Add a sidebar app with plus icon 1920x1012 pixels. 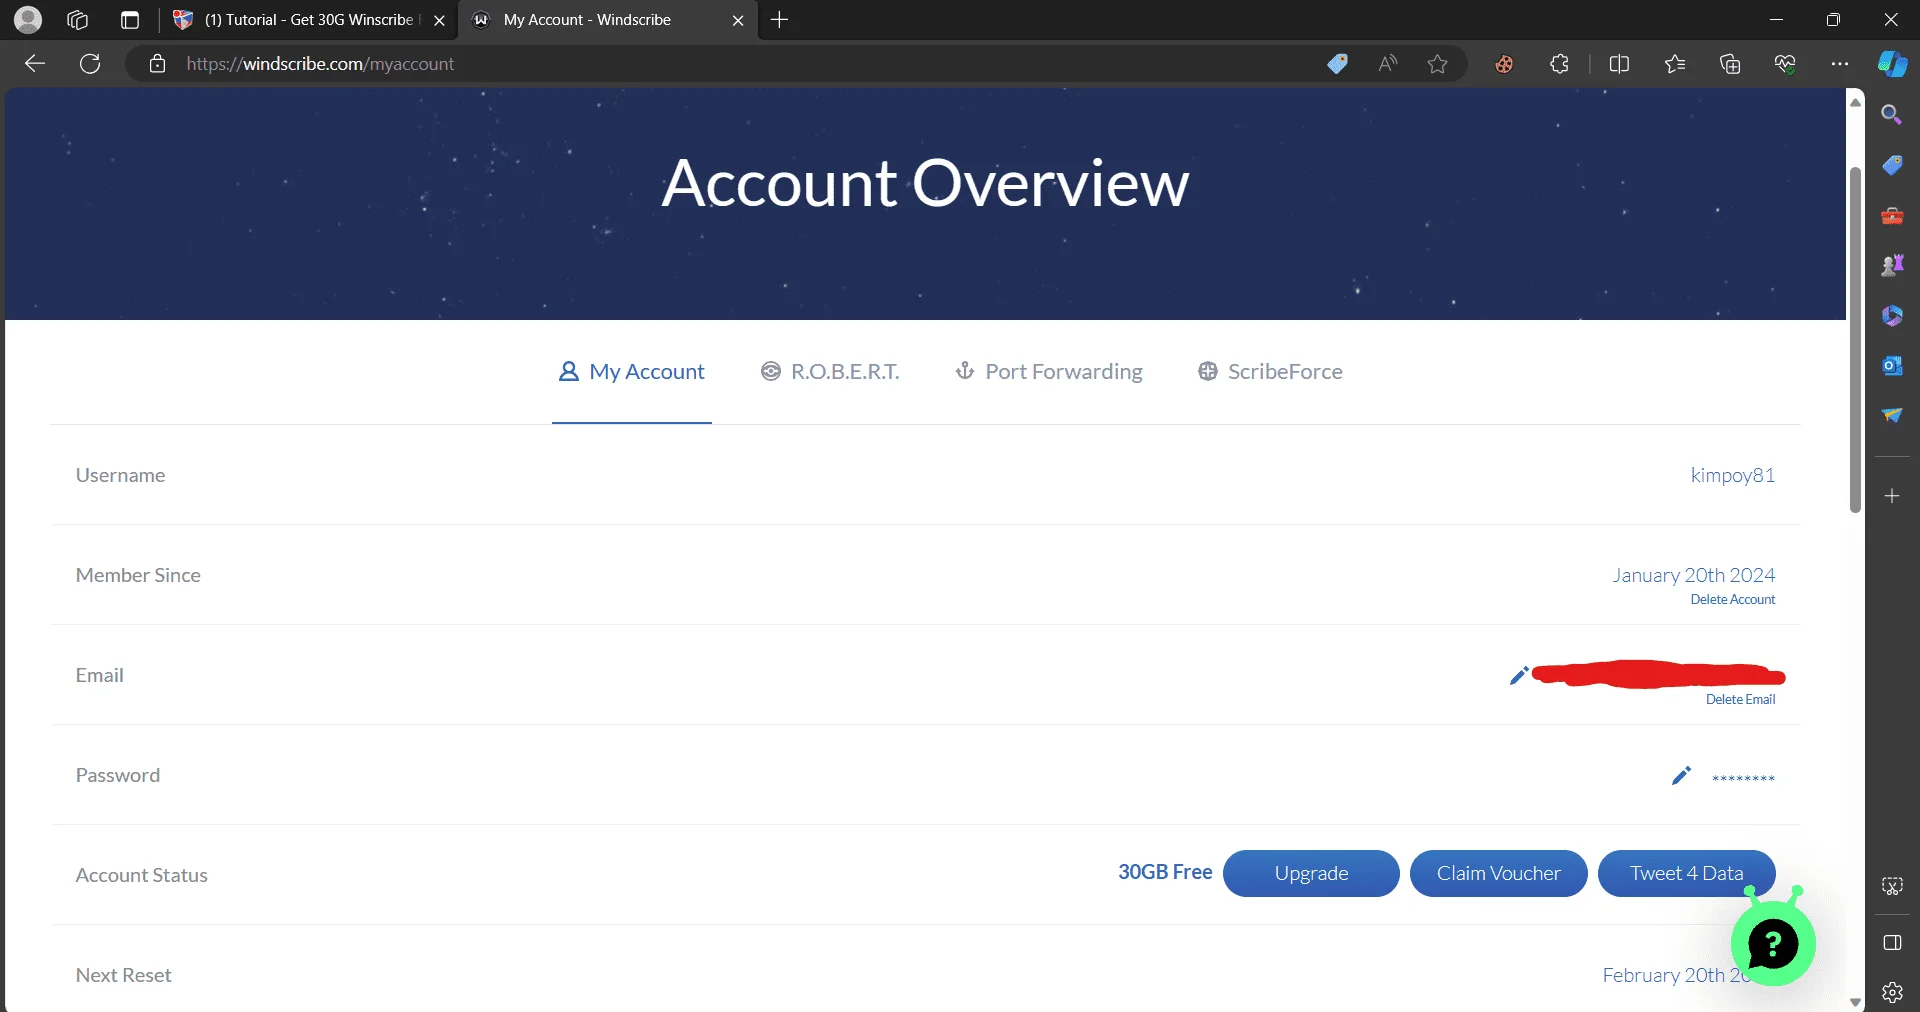pyautogui.click(x=1892, y=496)
